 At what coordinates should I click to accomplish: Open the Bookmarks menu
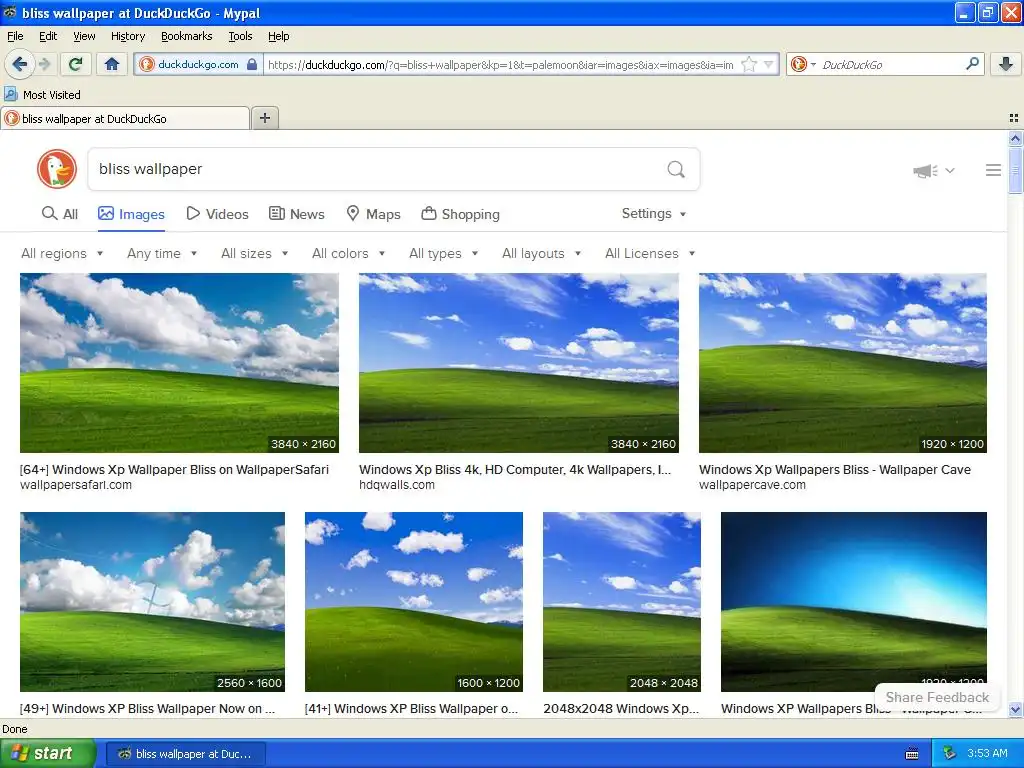point(186,36)
